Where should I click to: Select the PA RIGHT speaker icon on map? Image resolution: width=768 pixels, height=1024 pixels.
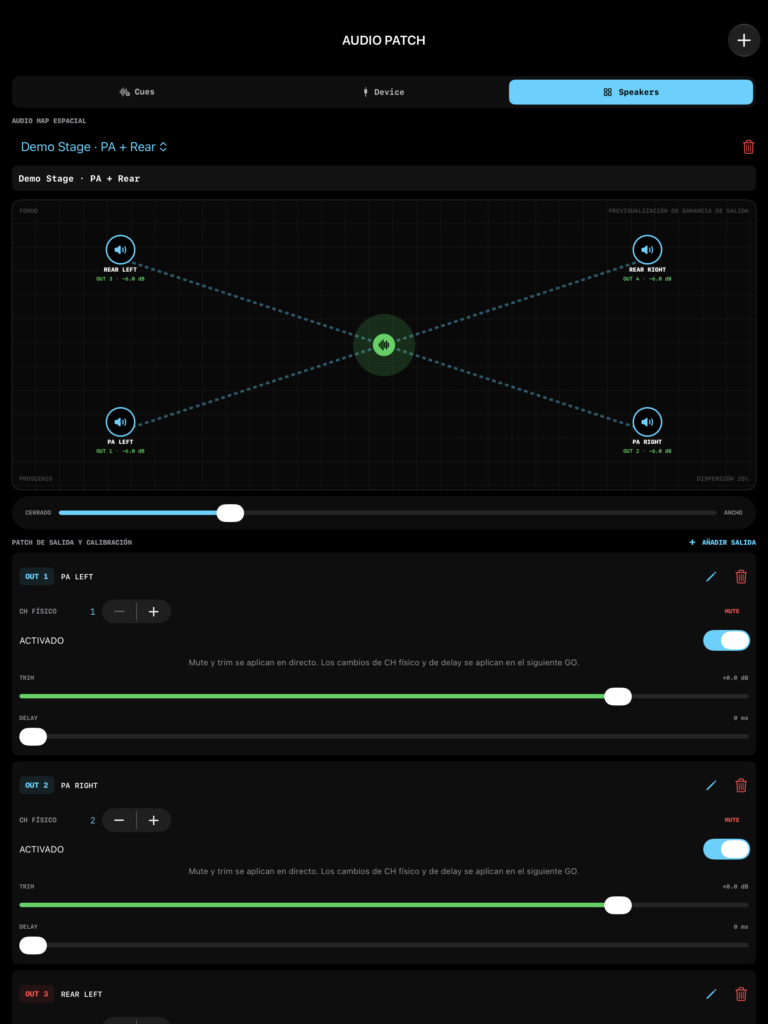click(x=647, y=422)
